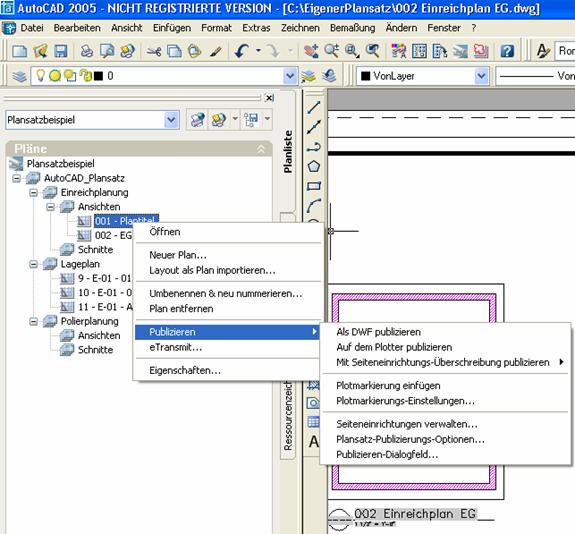This screenshot has width=575, height=534.
Task: Open the DesignCenter icon
Action: pyautogui.click(x=419, y=51)
